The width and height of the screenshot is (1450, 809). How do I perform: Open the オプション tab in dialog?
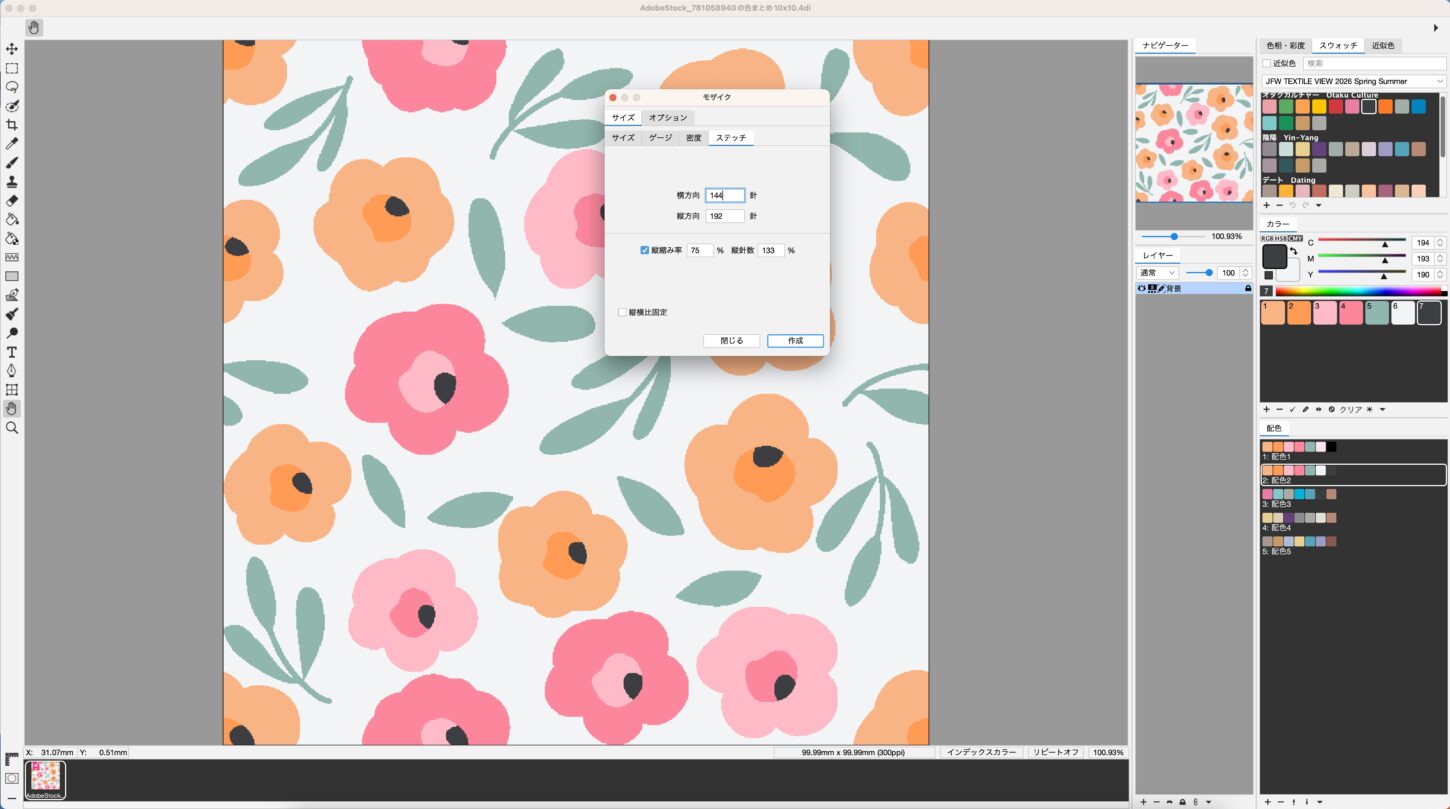(668, 117)
